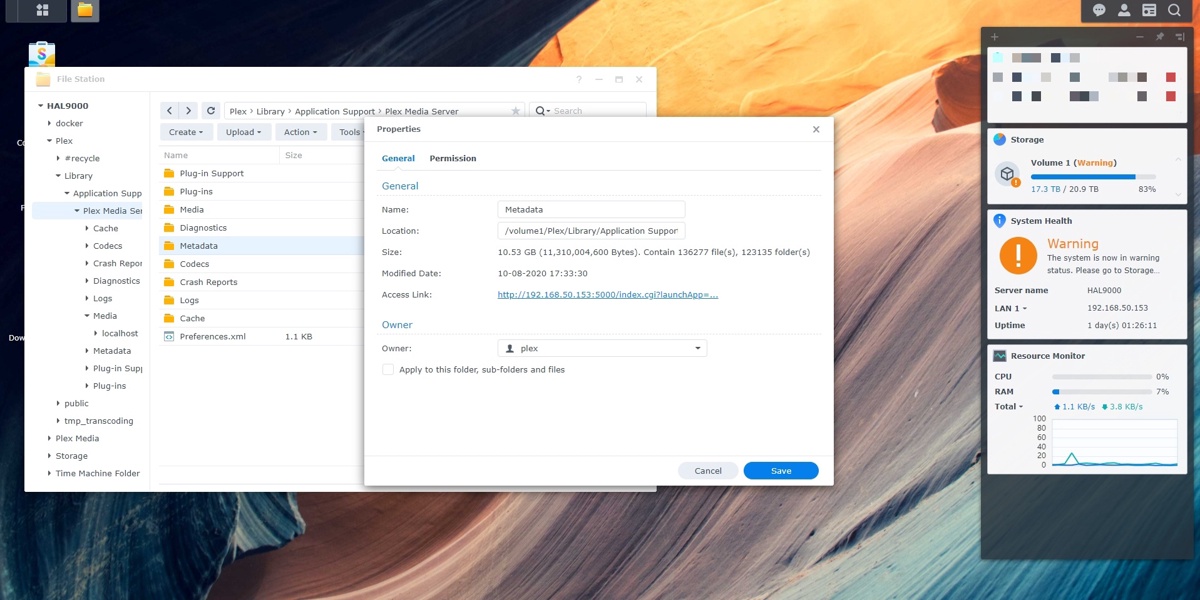This screenshot has height=600, width=1200.
Task: Select the Diagnostics folder row in file list
Action: click(x=261, y=228)
